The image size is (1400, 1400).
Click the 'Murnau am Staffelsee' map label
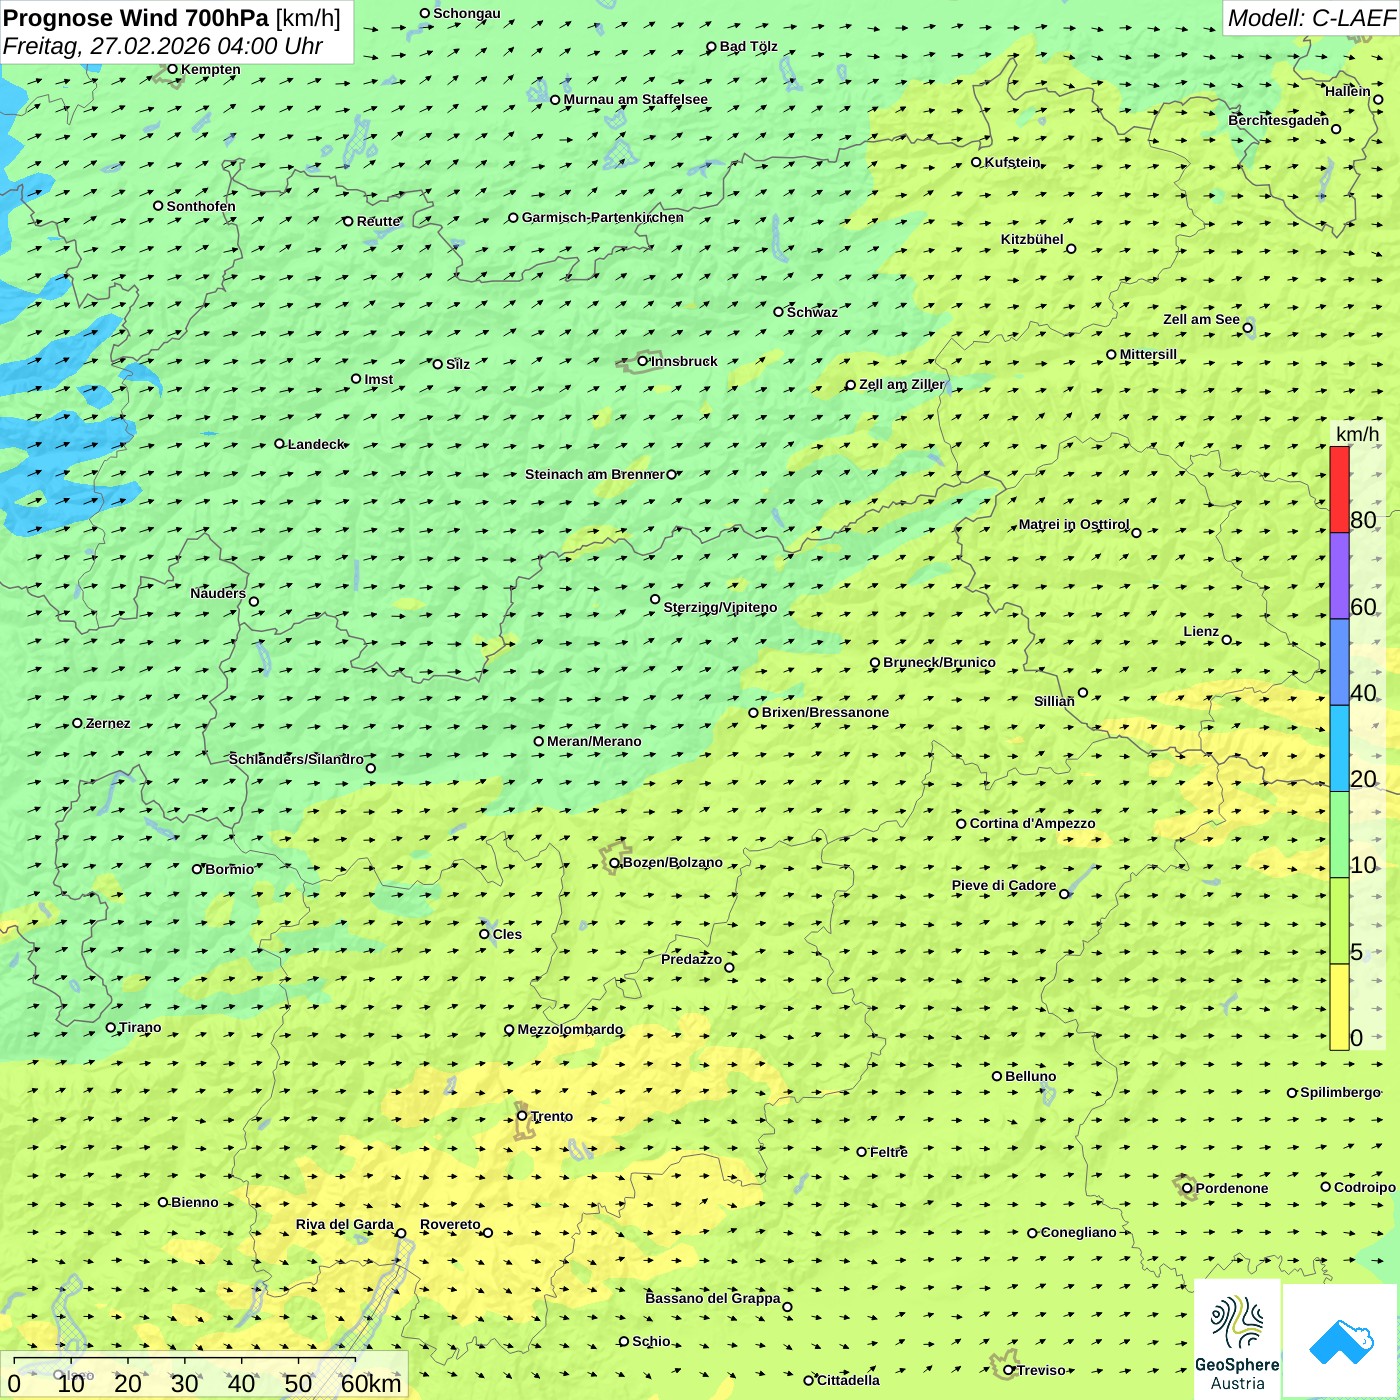pyautogui.click(x=635, y=99)
